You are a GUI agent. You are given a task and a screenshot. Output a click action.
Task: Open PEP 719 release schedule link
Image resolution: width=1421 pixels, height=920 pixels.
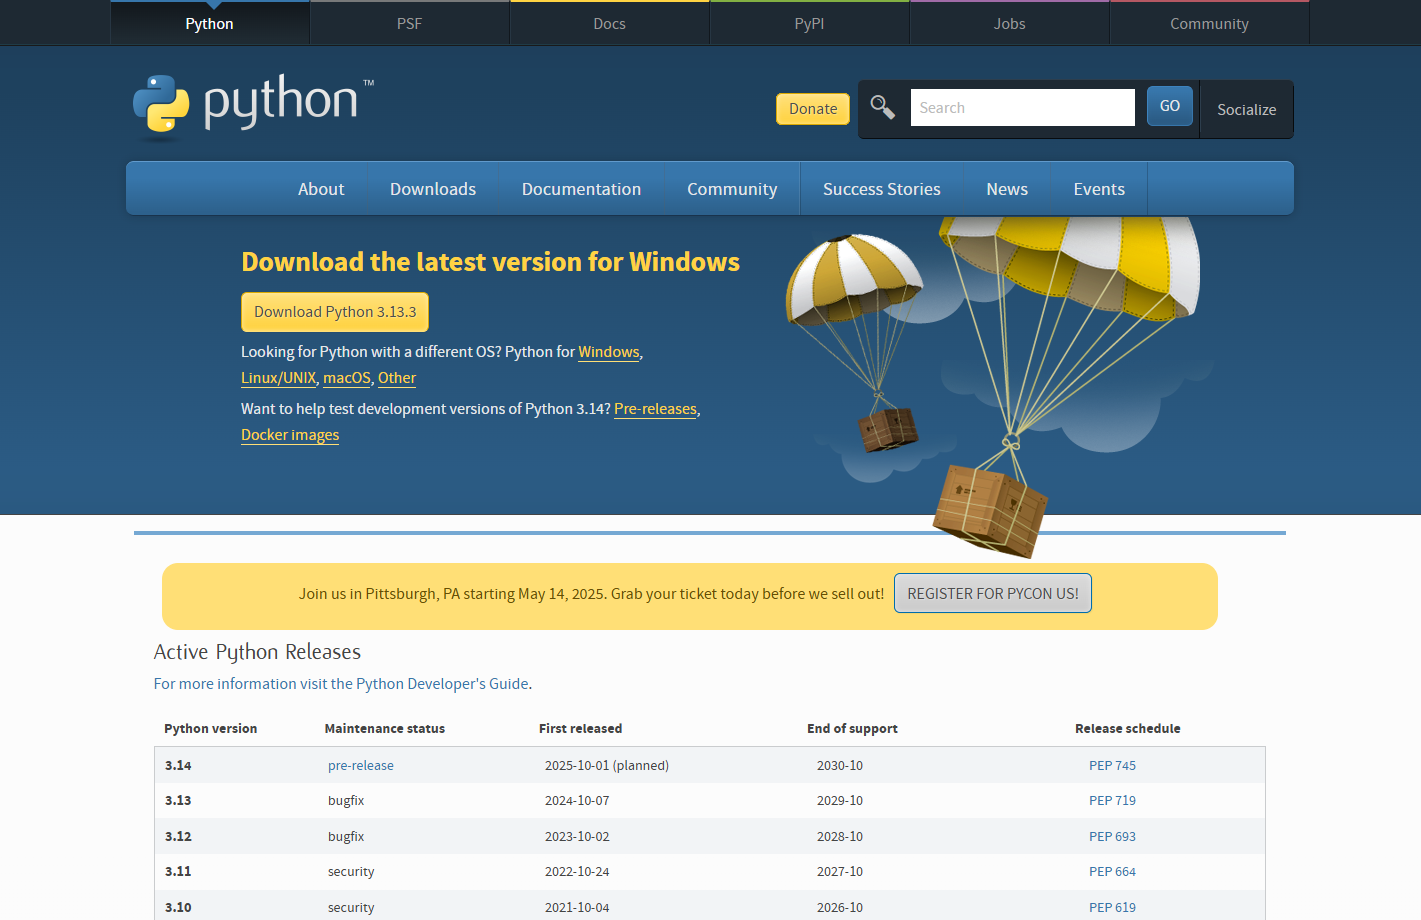[x=1112, y=801]
